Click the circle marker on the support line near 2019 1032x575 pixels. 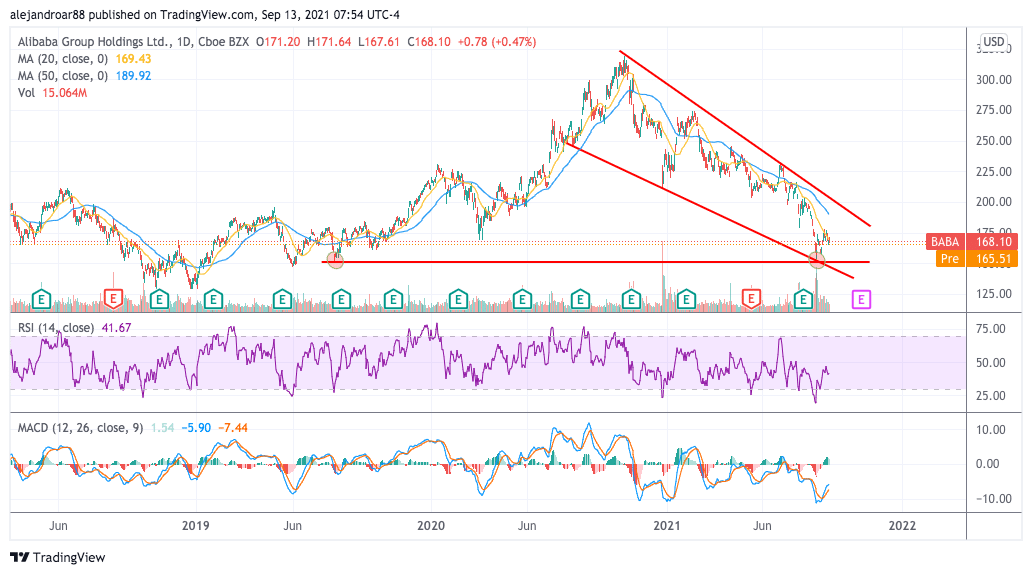coord(336,261)
